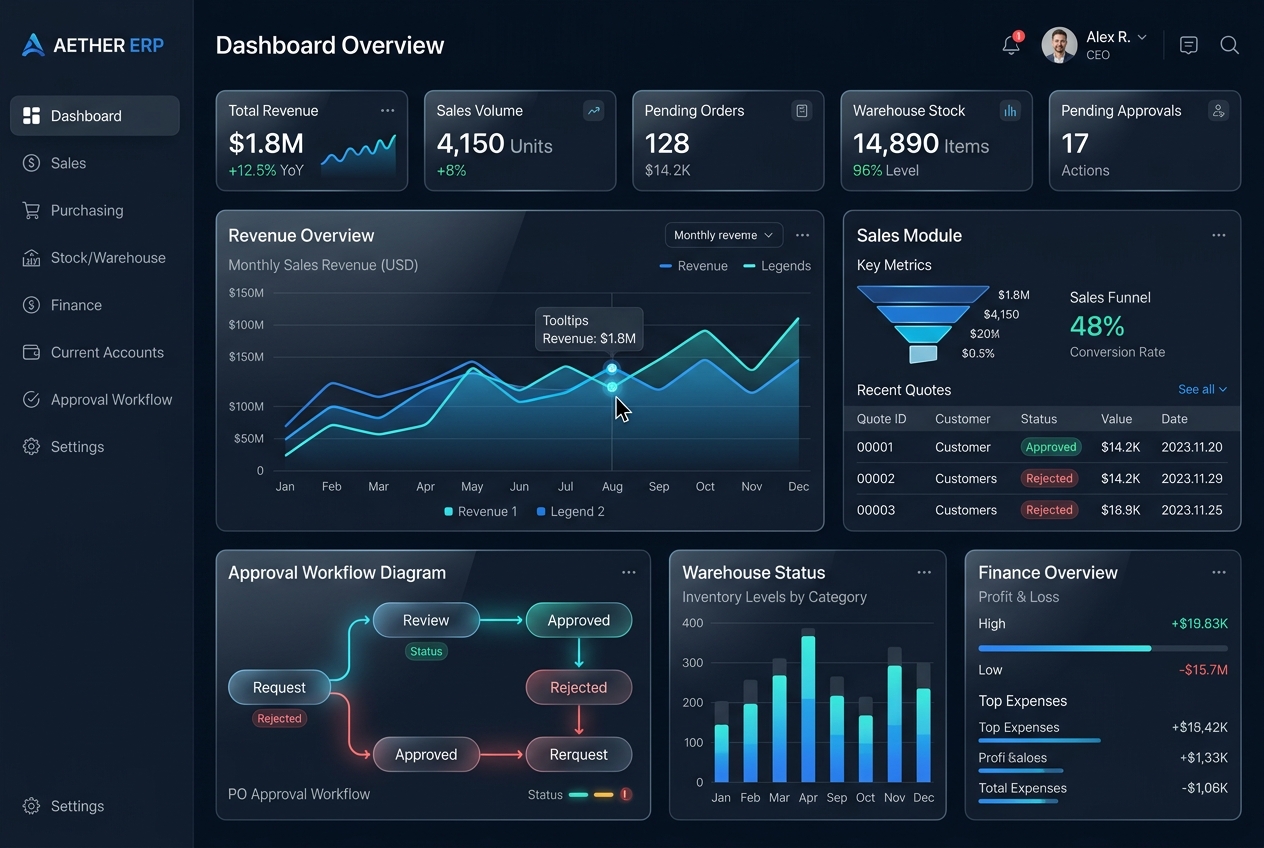Click the Stock/Warehouse building icon
1264x848 pixels.
pyautogui.click(x=31, y=258)
